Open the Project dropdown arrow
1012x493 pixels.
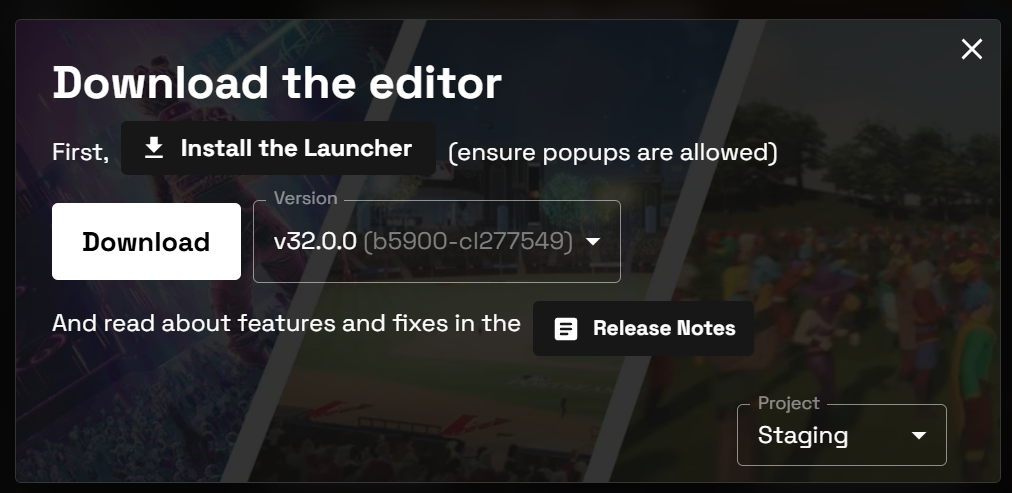click(918, 436)
